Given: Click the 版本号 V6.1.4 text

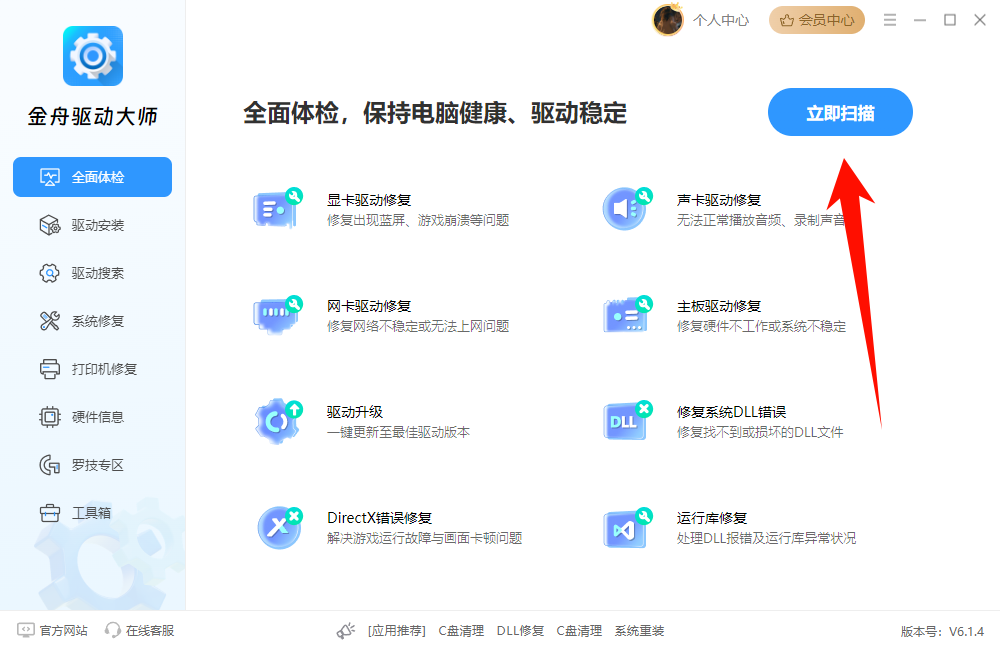Looking at the screenshot, I should [x=942, y=632].
